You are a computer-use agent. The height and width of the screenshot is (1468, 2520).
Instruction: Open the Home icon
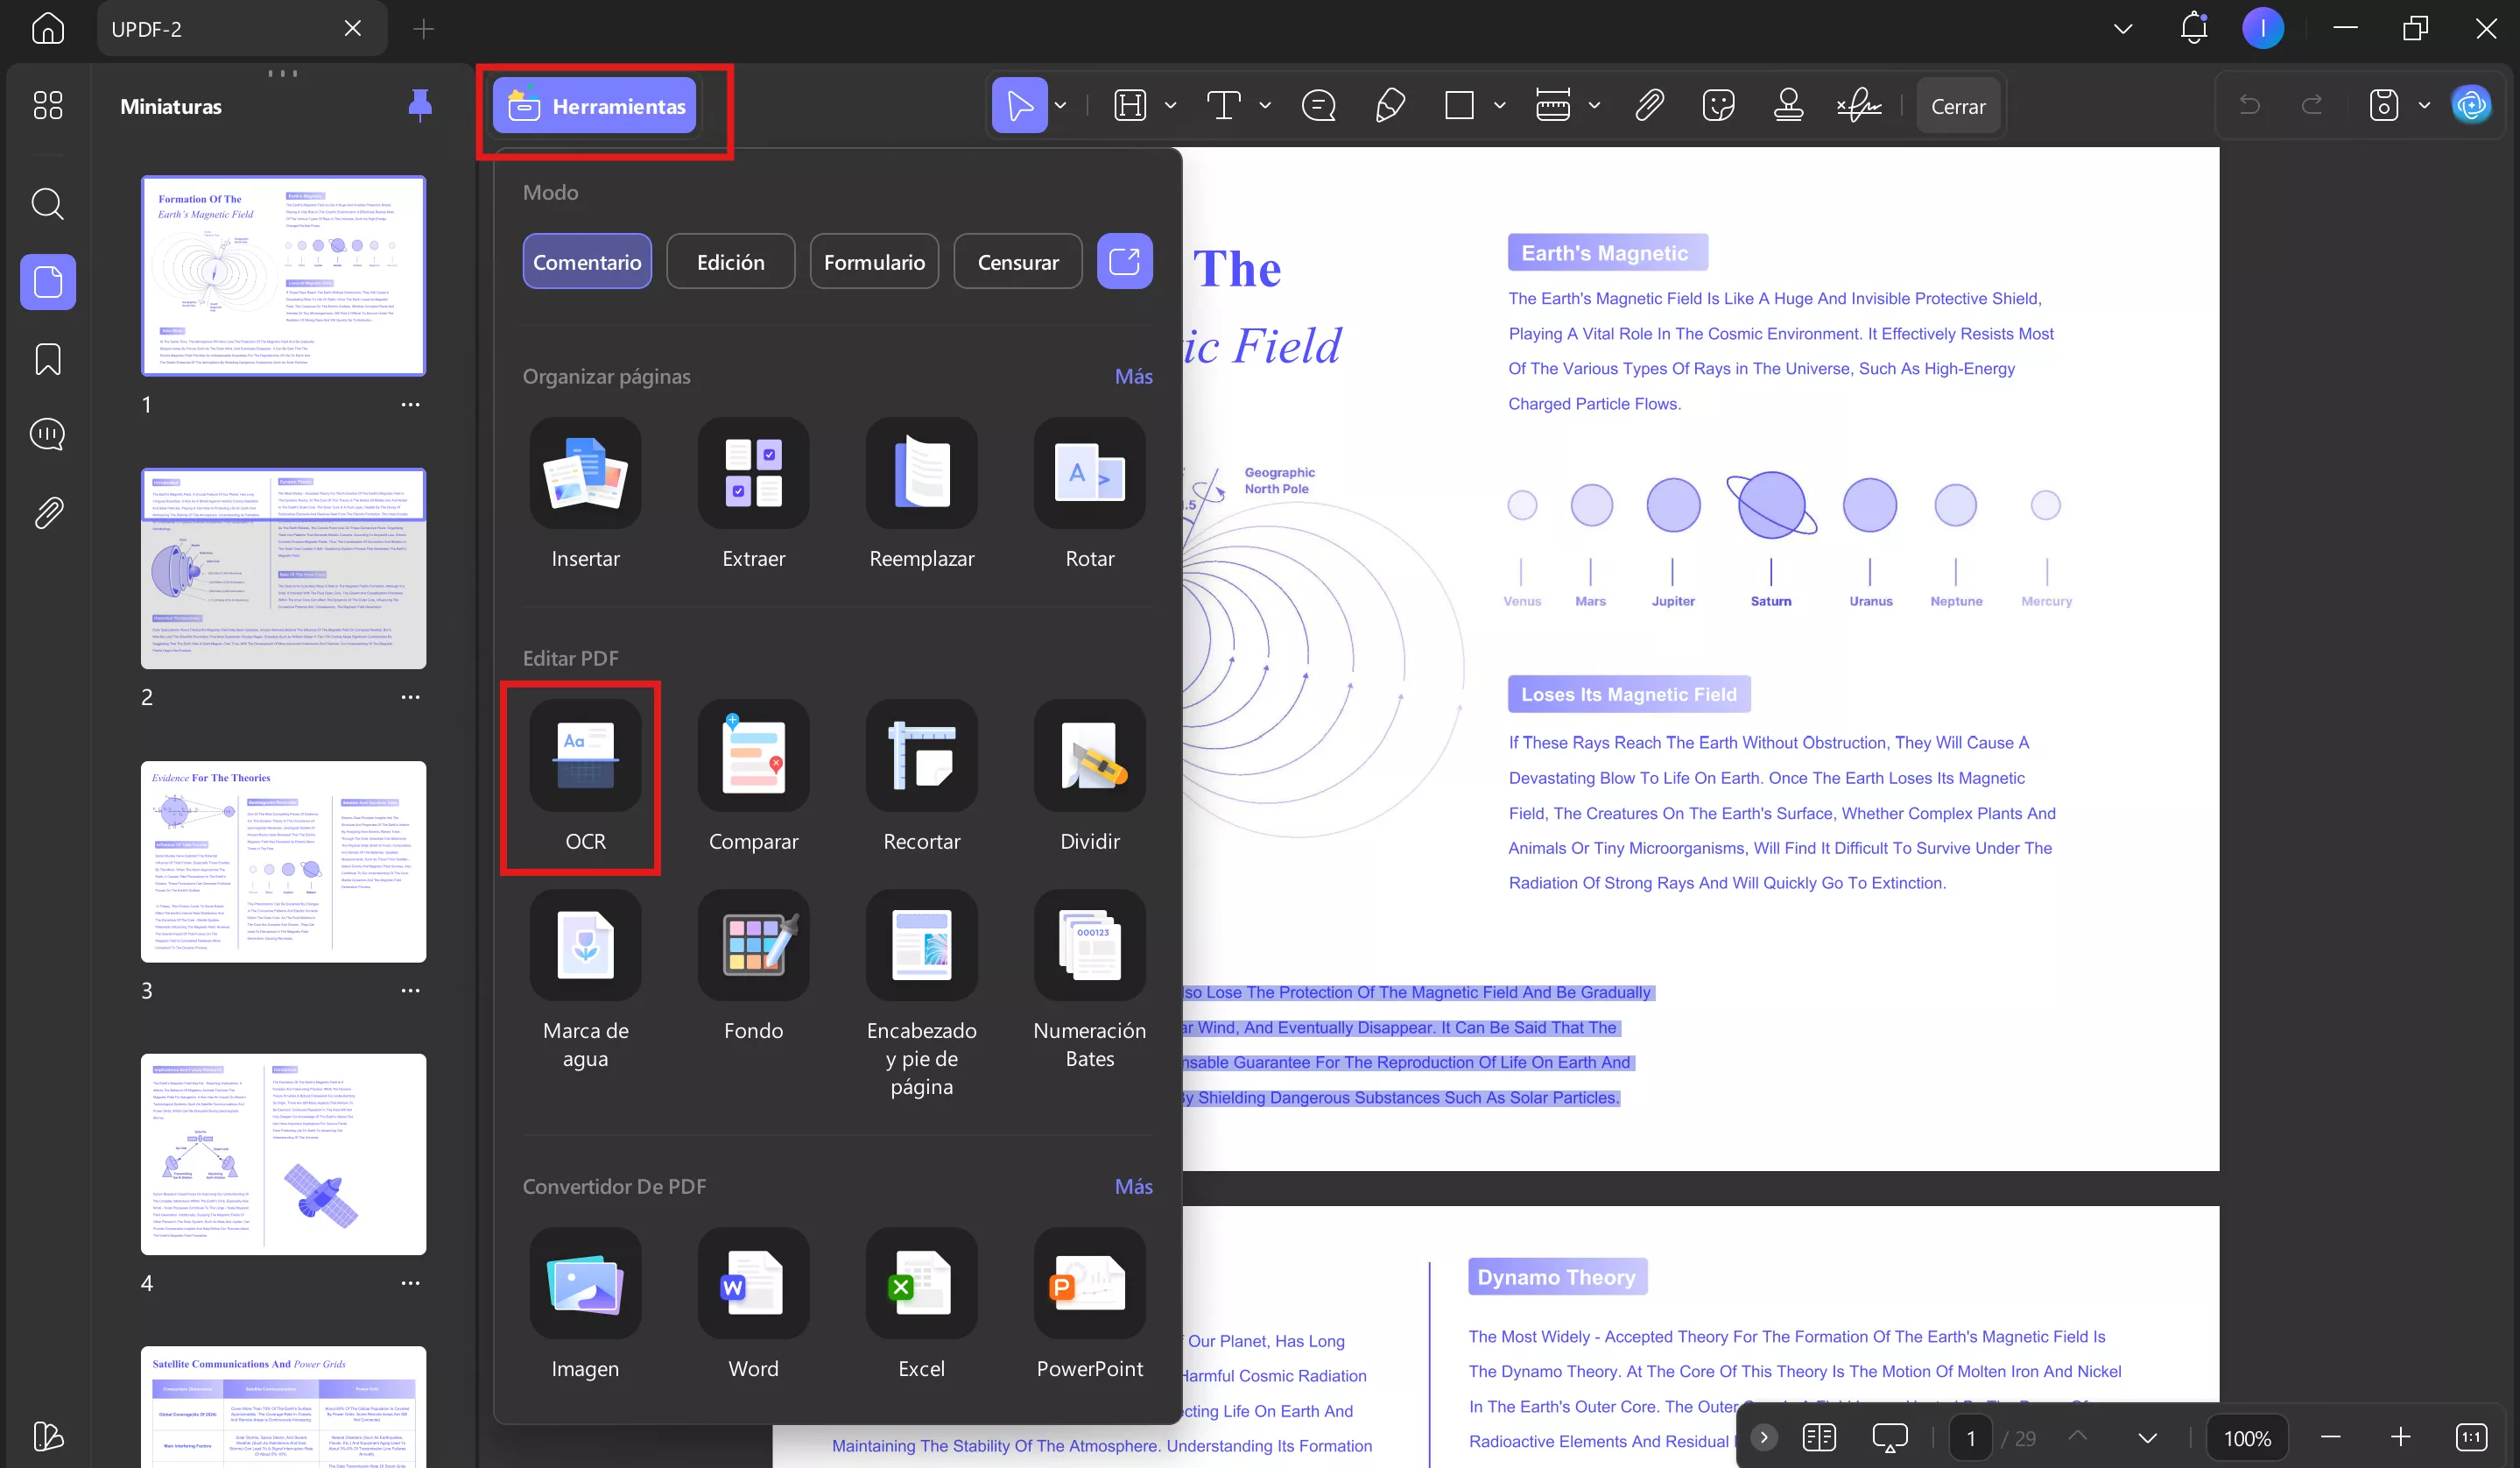click(47, 28)
